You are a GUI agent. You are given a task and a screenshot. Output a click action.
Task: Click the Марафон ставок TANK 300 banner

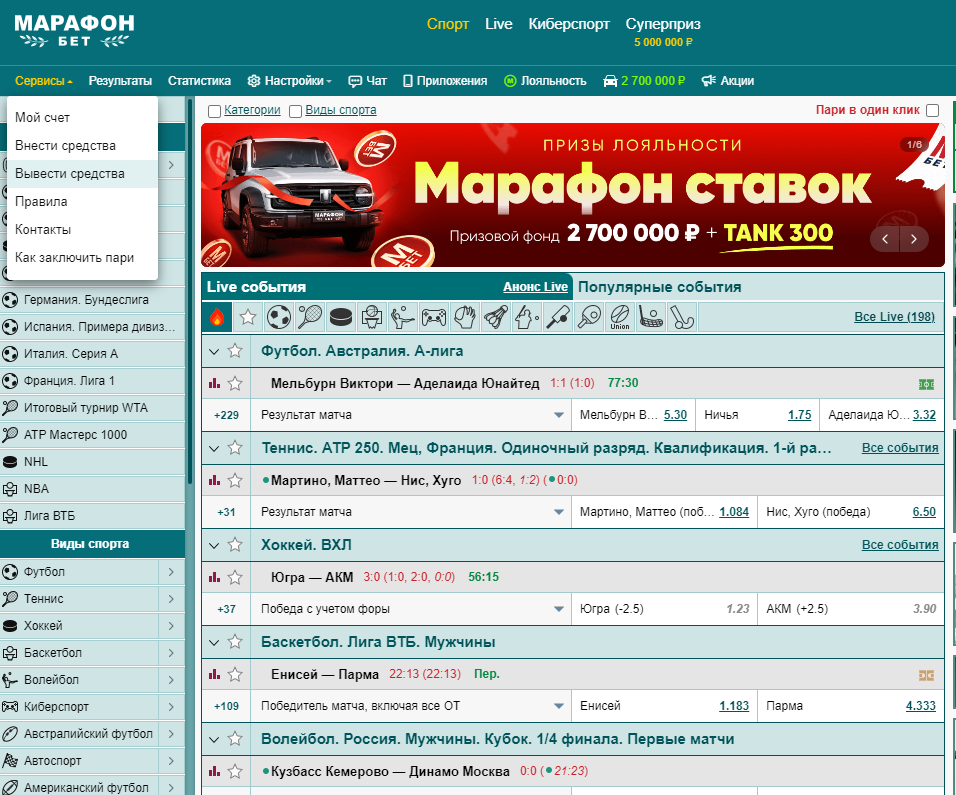[x=573, y=195]
